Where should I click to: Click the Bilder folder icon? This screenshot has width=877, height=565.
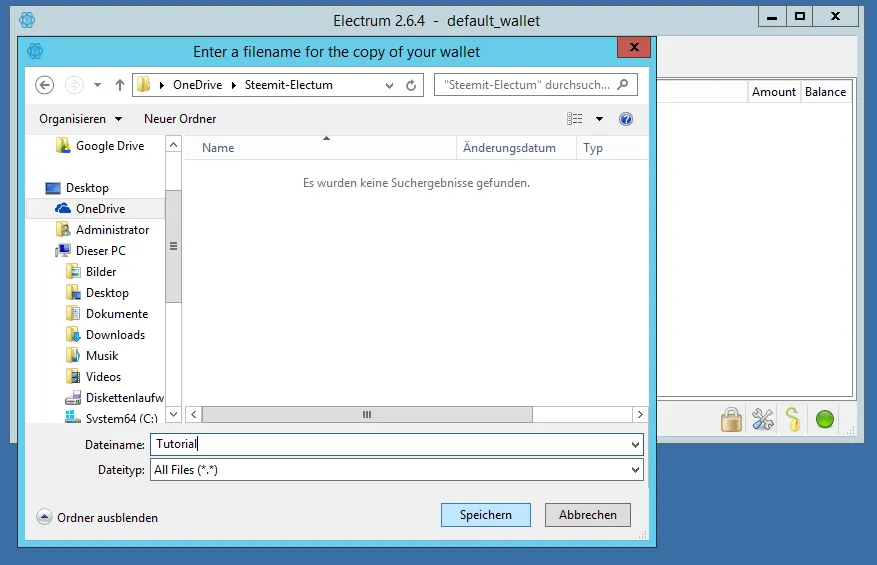(73, 271)
